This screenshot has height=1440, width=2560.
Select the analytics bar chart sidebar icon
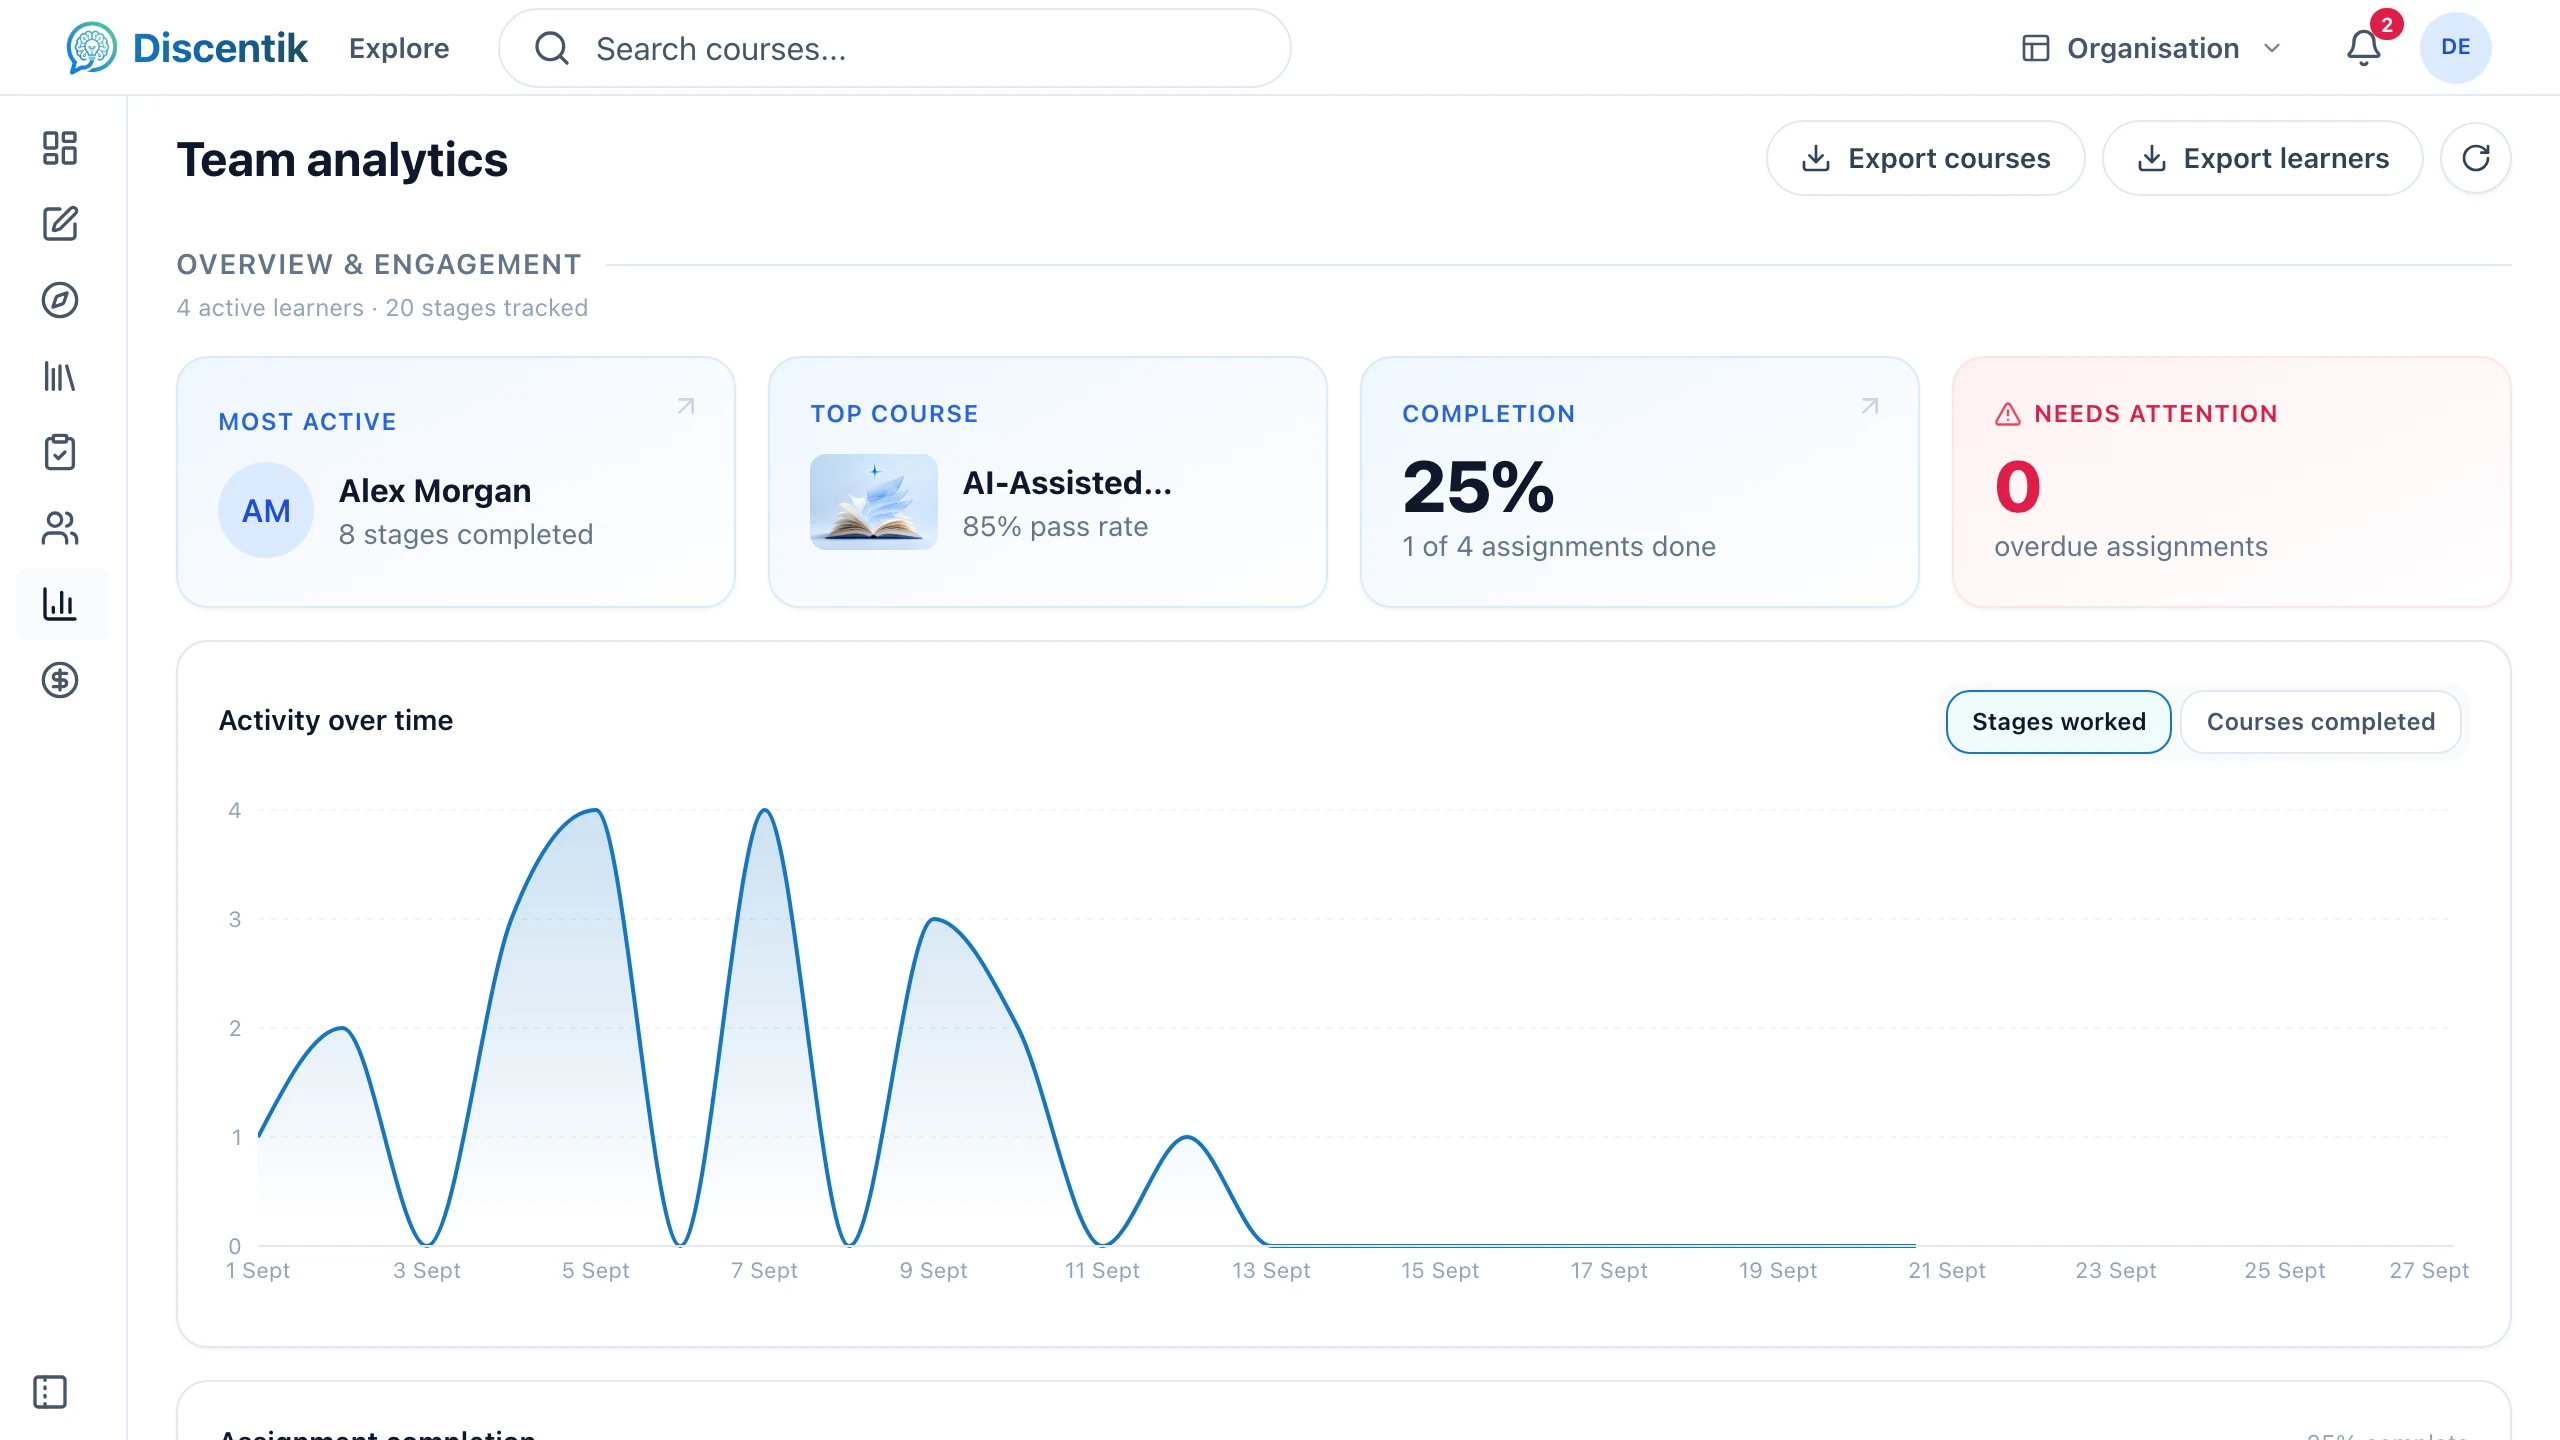60,604
